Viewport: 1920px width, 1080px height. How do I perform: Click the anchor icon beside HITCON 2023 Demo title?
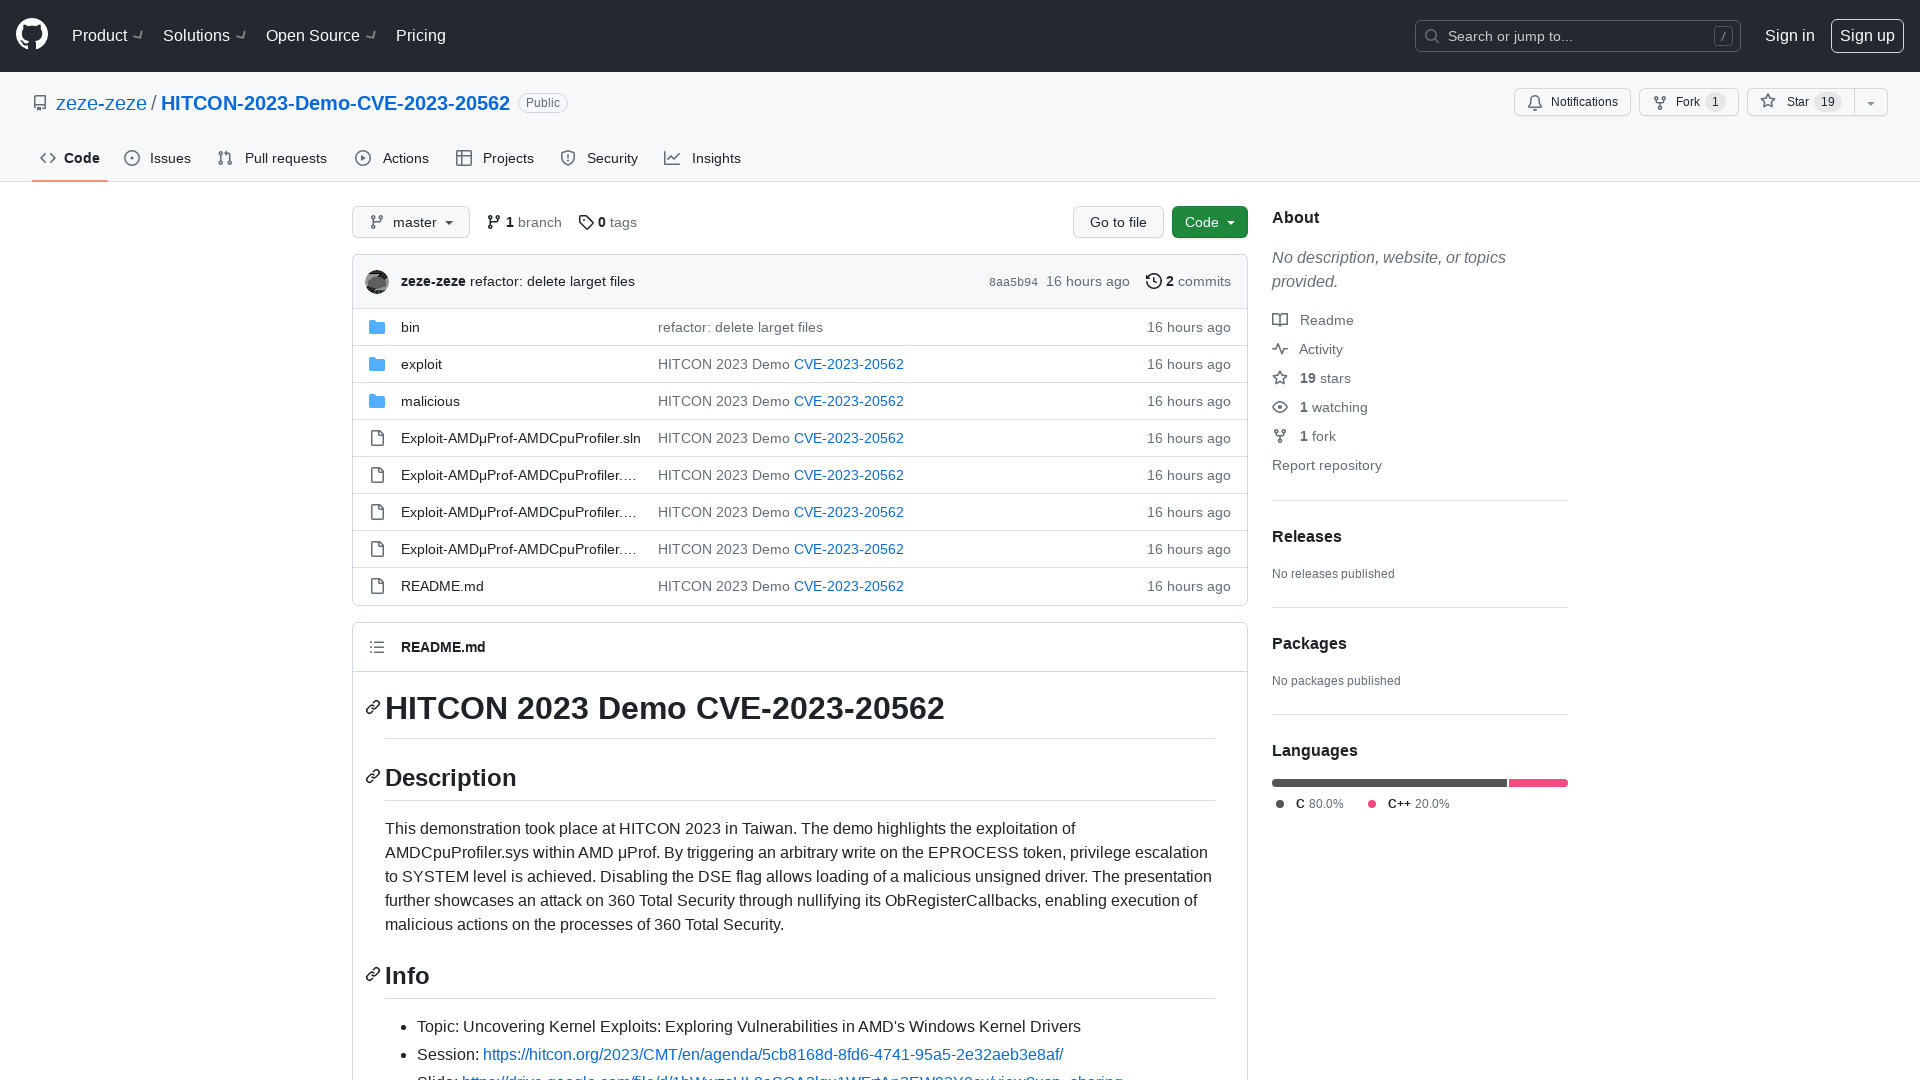373,708
